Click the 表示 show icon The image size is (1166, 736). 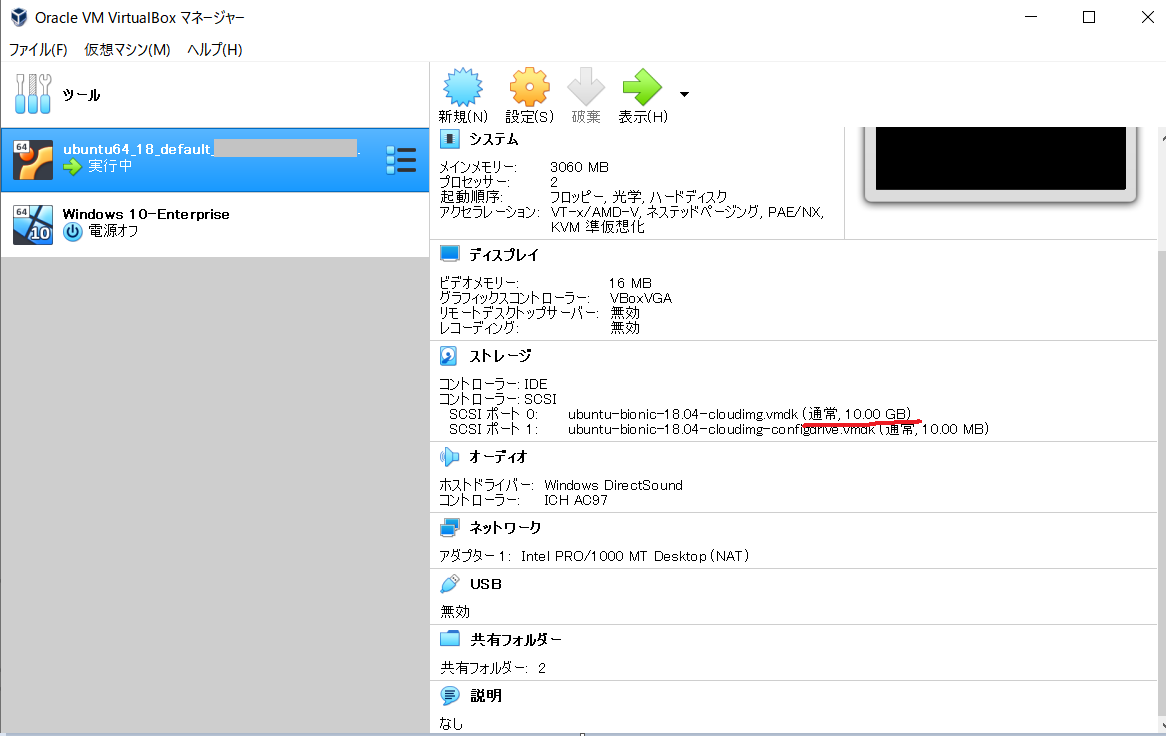[642, 88]
